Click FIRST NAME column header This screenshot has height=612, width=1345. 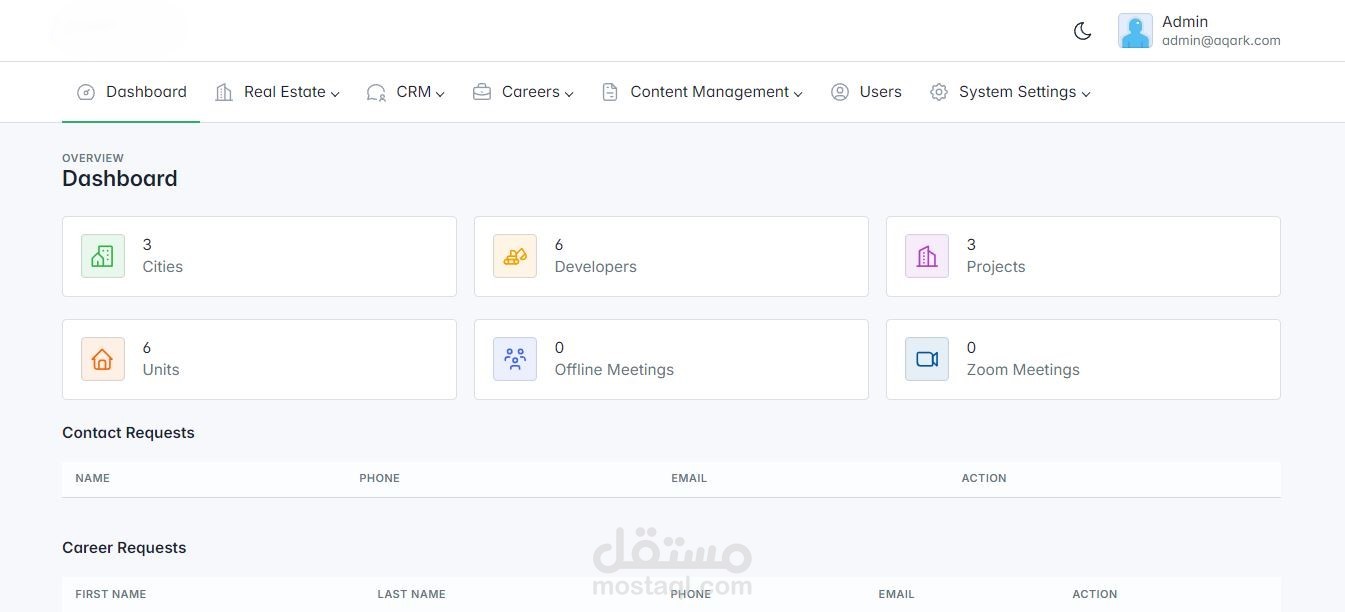click(110, 594)
